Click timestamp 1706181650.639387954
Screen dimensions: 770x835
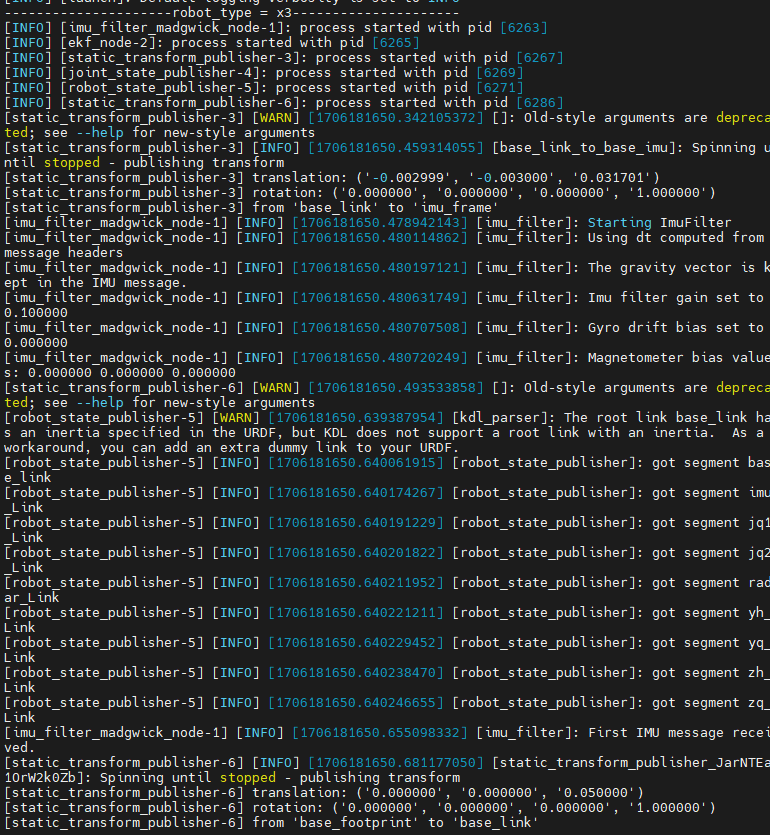coord(356,418)
